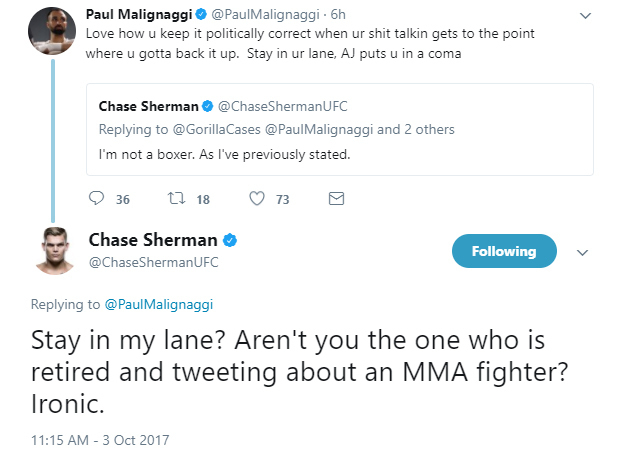Click the Chase Sherman name in main tweet
This screenshot has height=461, width=621.
pyautogui.click(x=153, y=241)
